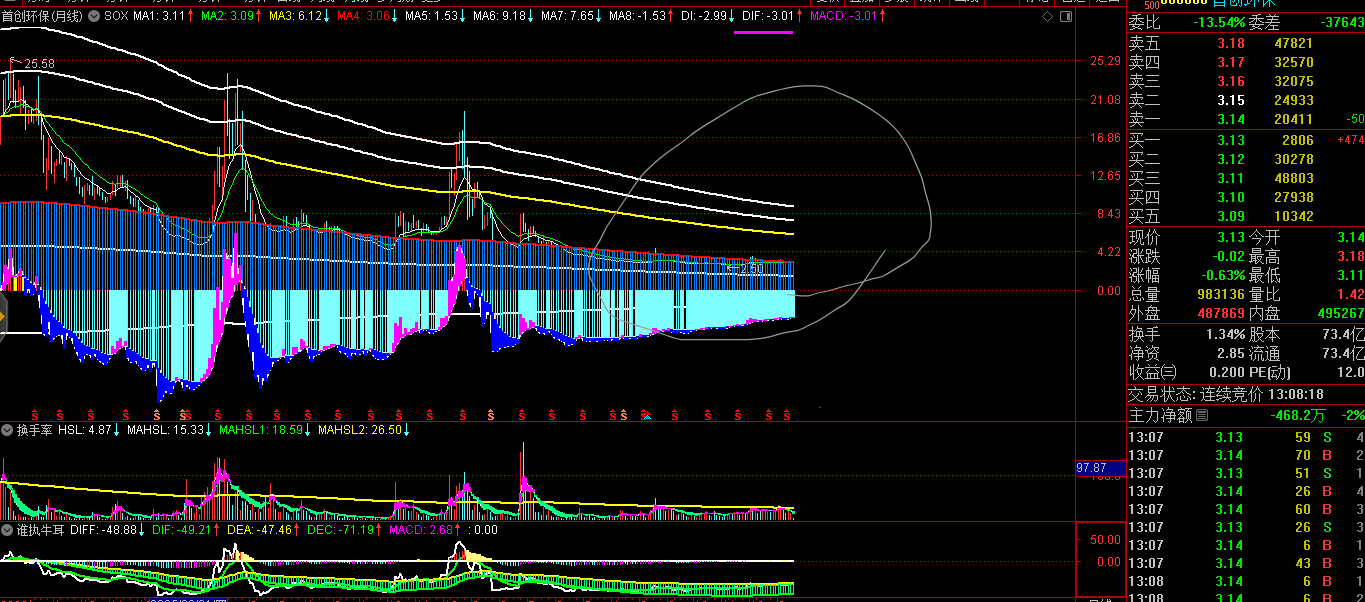
Task: Click the diamond icon above the main chart
Action: point(1046,17)
